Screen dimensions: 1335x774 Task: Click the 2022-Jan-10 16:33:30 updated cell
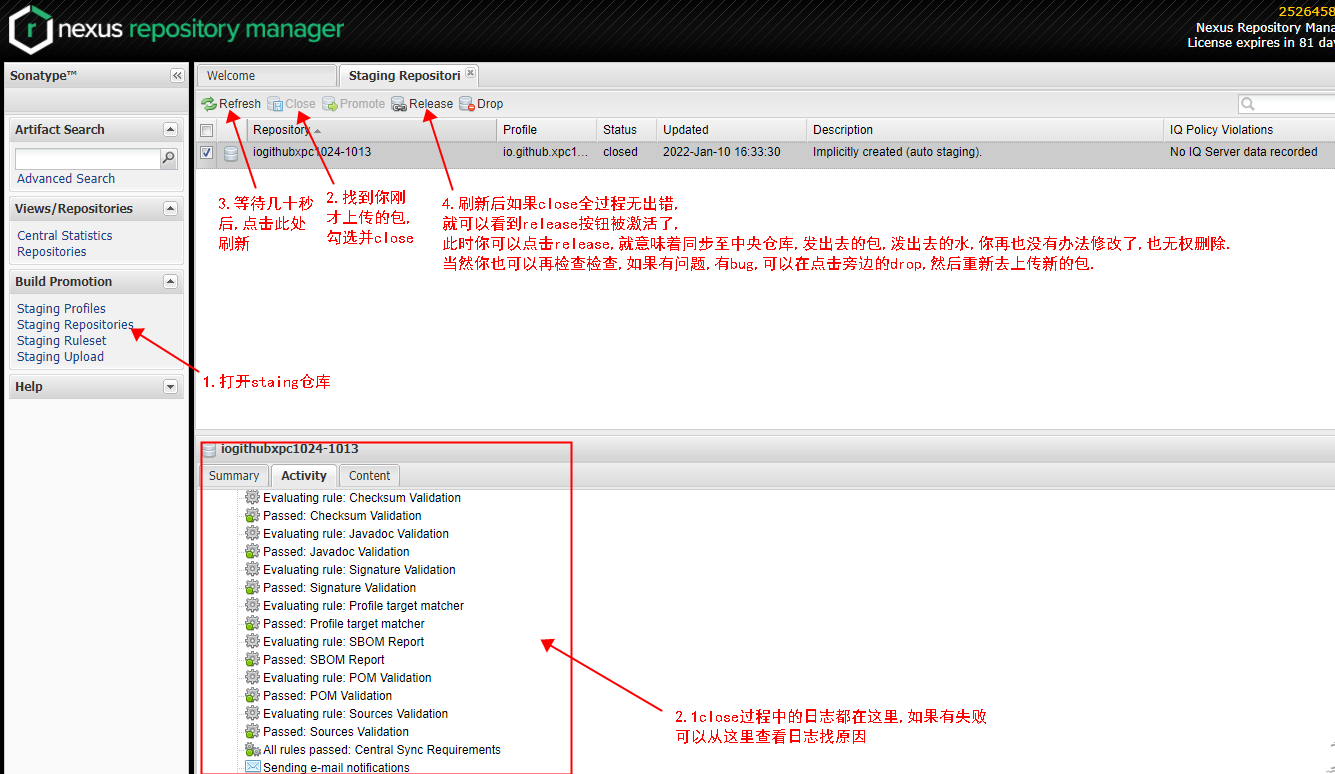coord(722,152)
